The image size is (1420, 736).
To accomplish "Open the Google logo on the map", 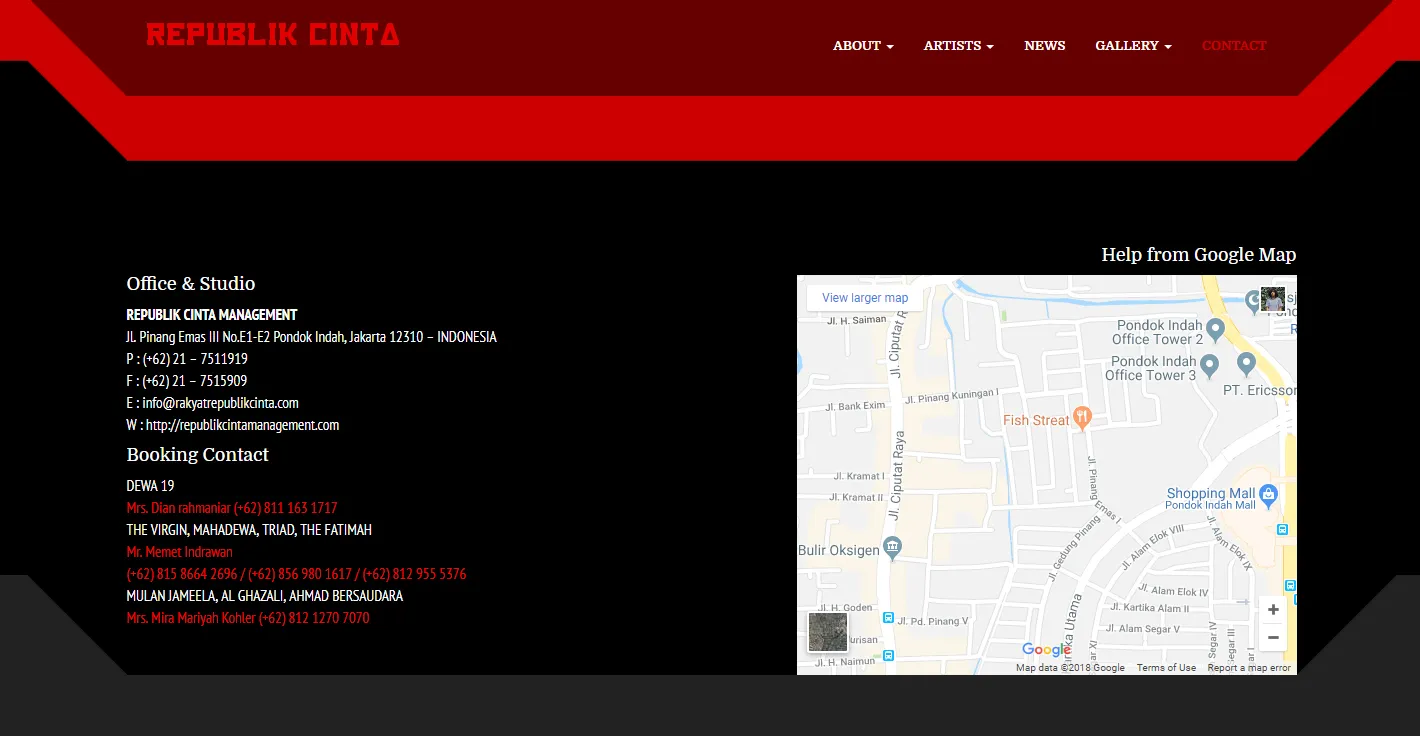I will pos(1046,650).
